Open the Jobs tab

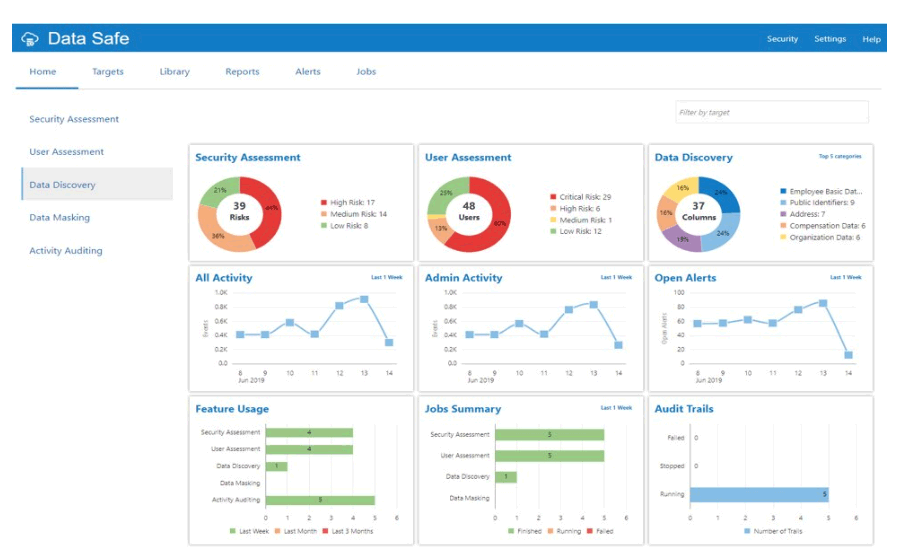click(366, 72)
